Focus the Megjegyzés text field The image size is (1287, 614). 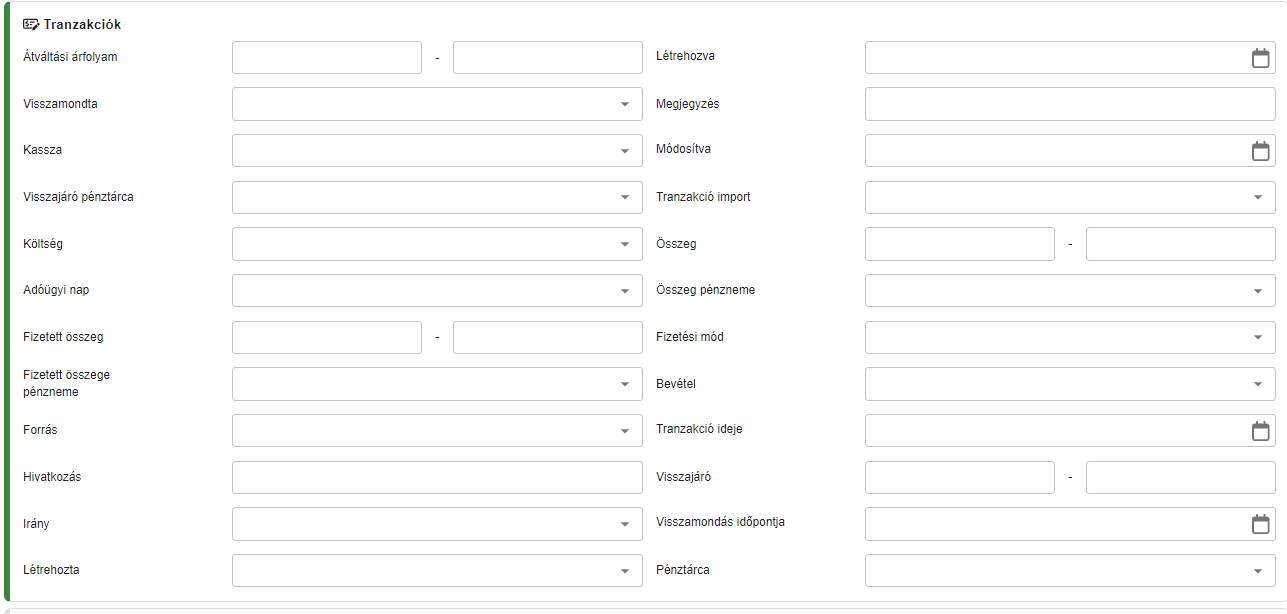point(1070,104)
